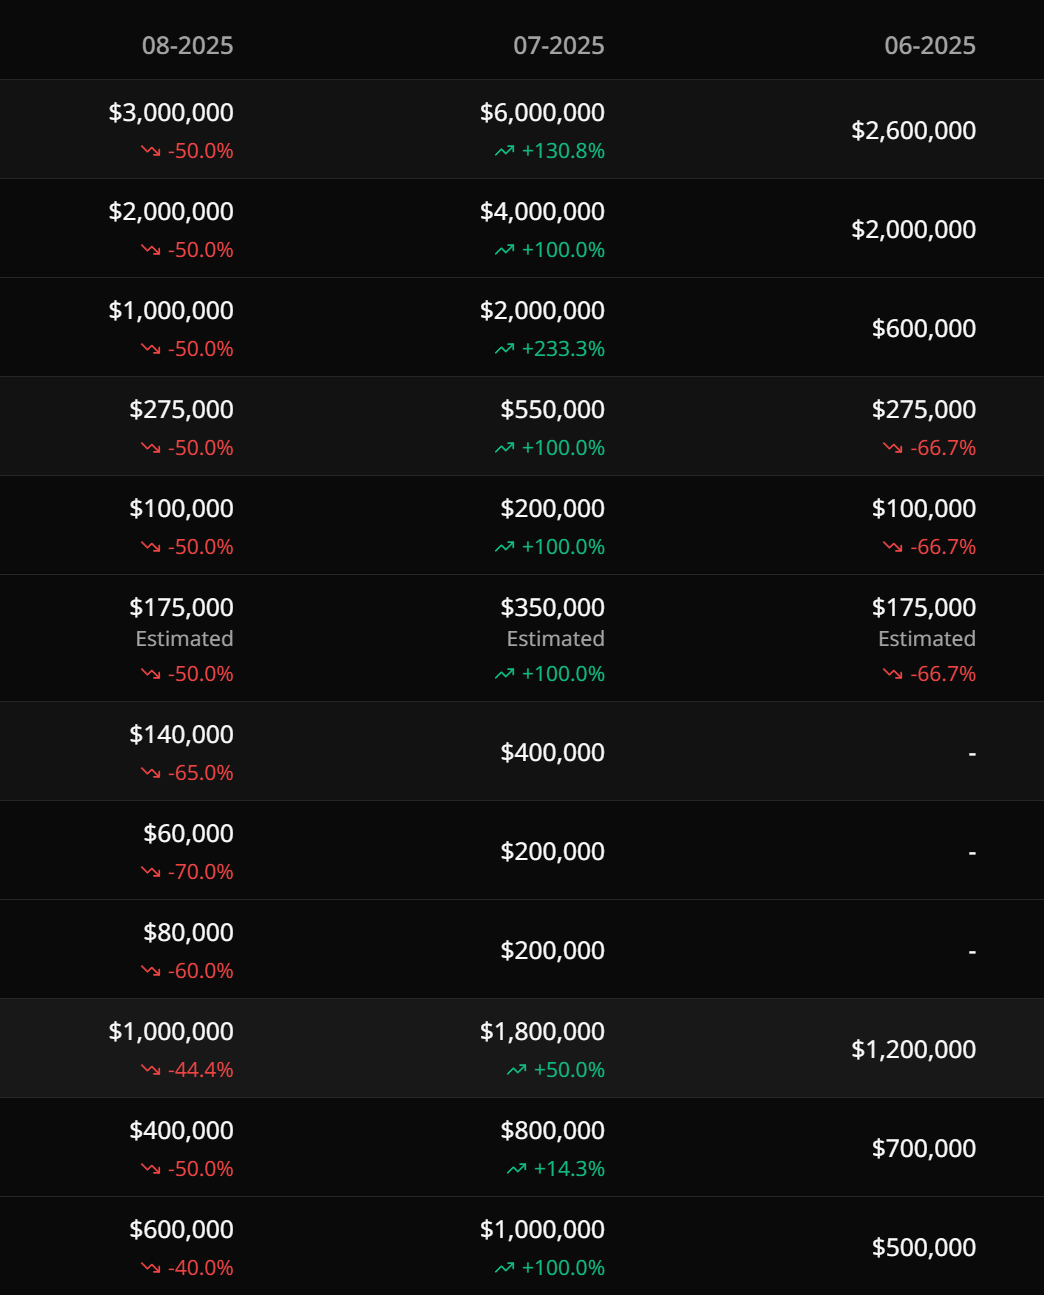This screenshot has height=1295, width=1044.
Task: Select the $1,200,000 cell
Action: pyautogui.click(x=913, y=1049)
